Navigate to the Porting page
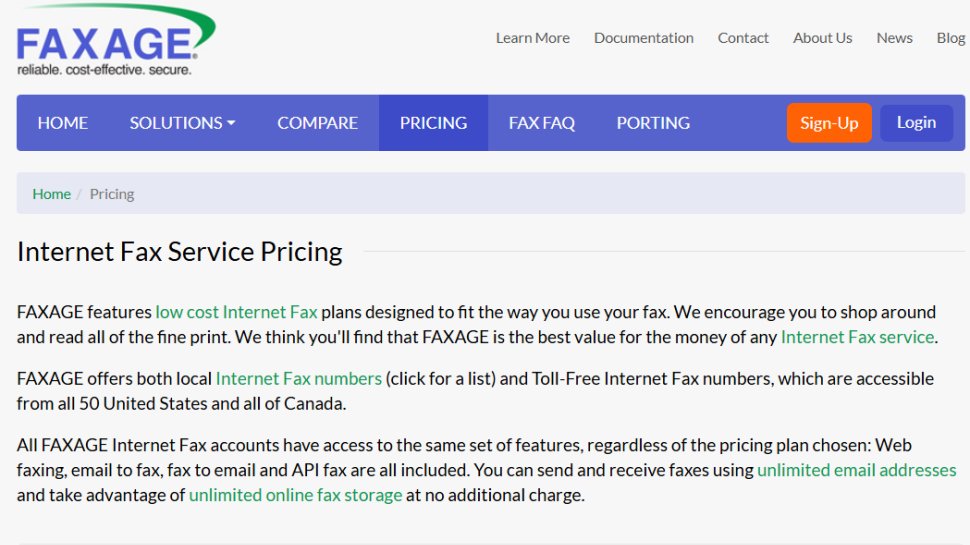 653,123
